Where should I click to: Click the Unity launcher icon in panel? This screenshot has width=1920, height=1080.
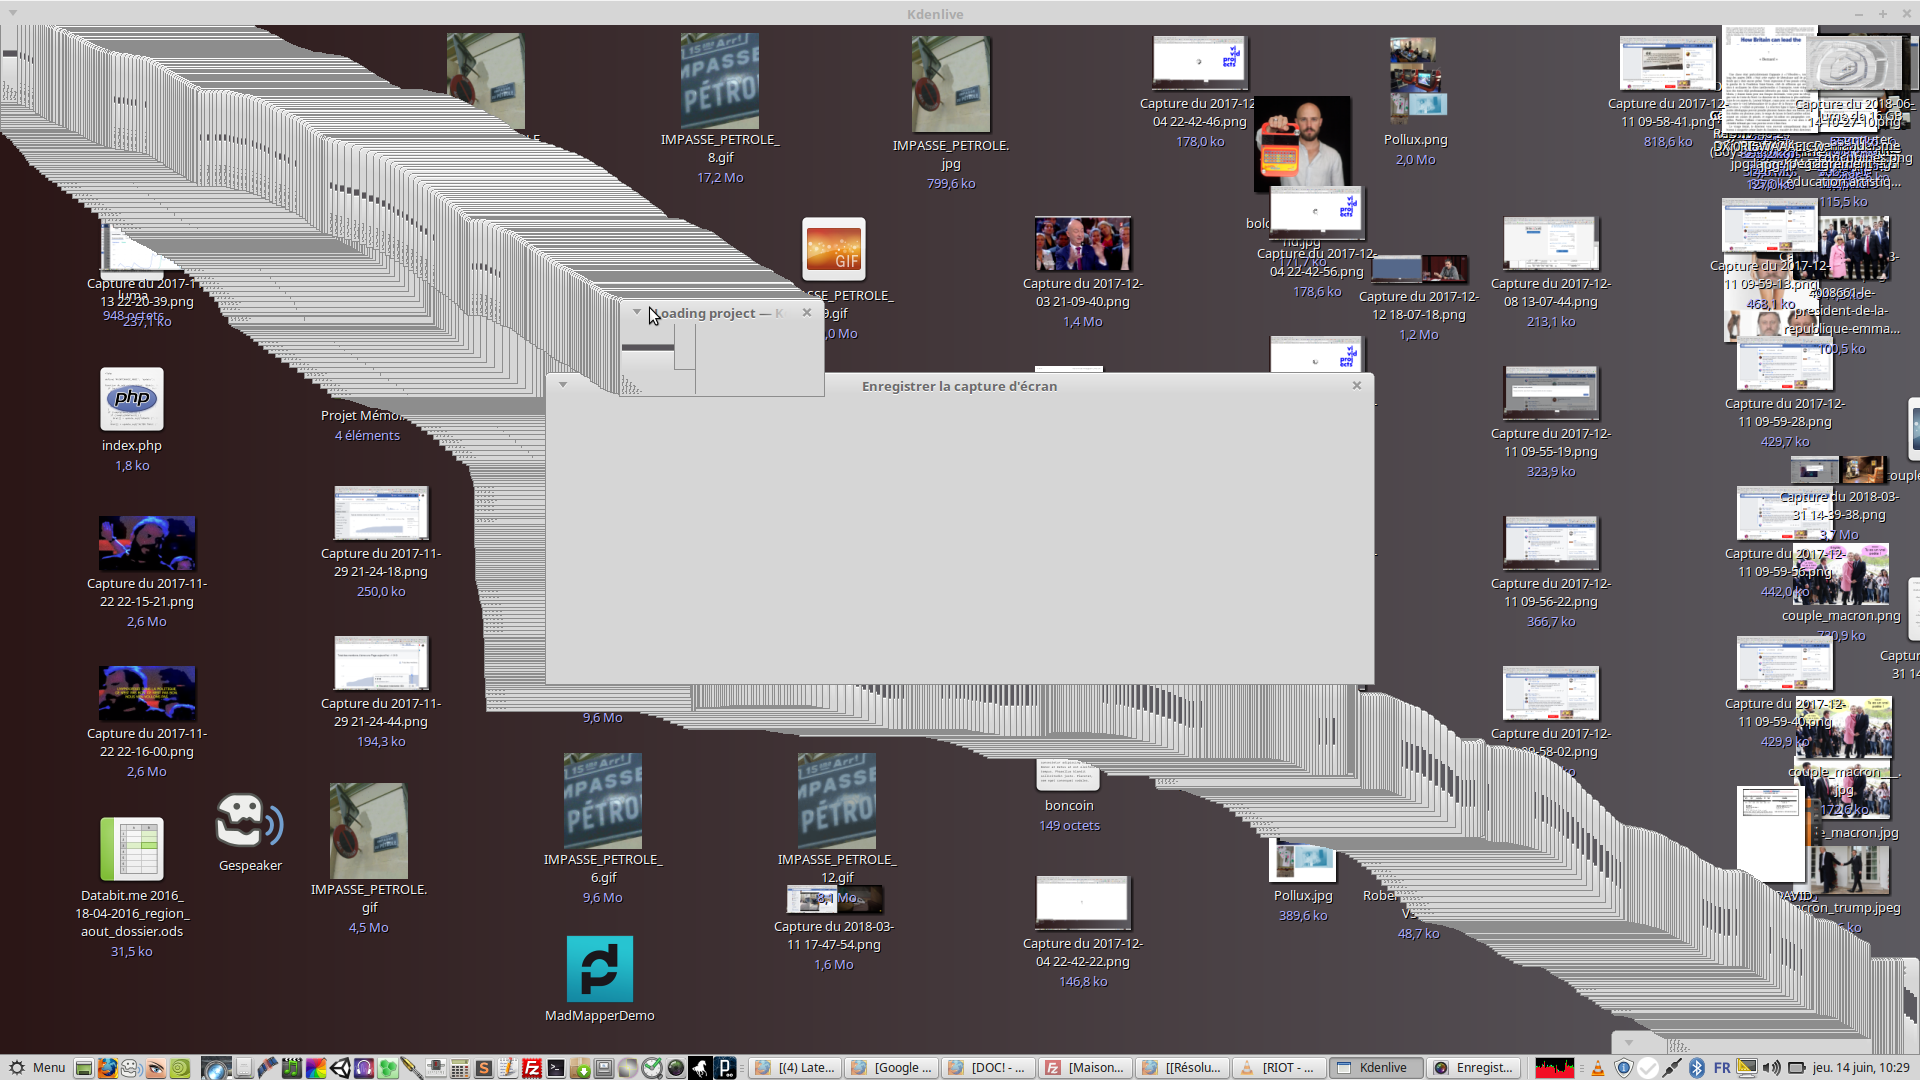(340, 1068)
